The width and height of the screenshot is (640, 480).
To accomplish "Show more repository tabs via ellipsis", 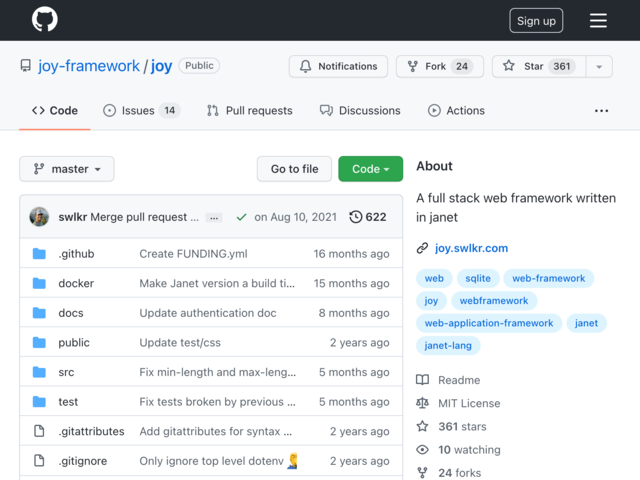I will (601, 111).
